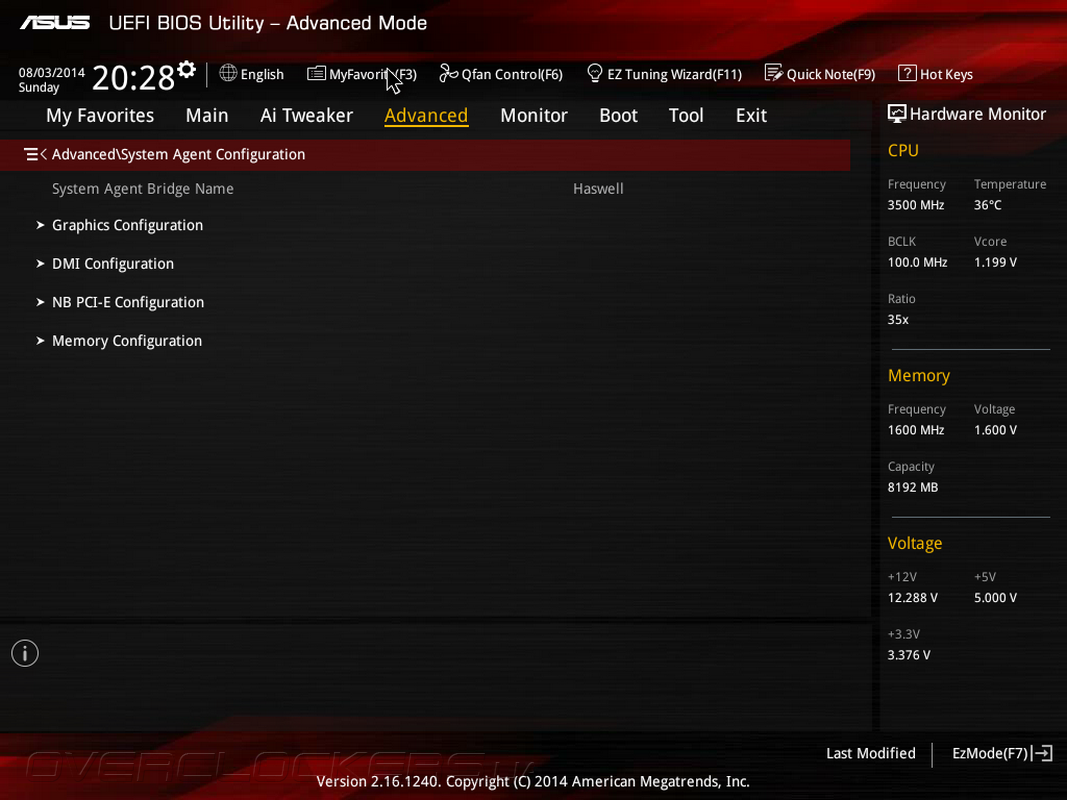Screen dimensions: 1067x800
Task: Change language via English label
Action: coord(262,74)
